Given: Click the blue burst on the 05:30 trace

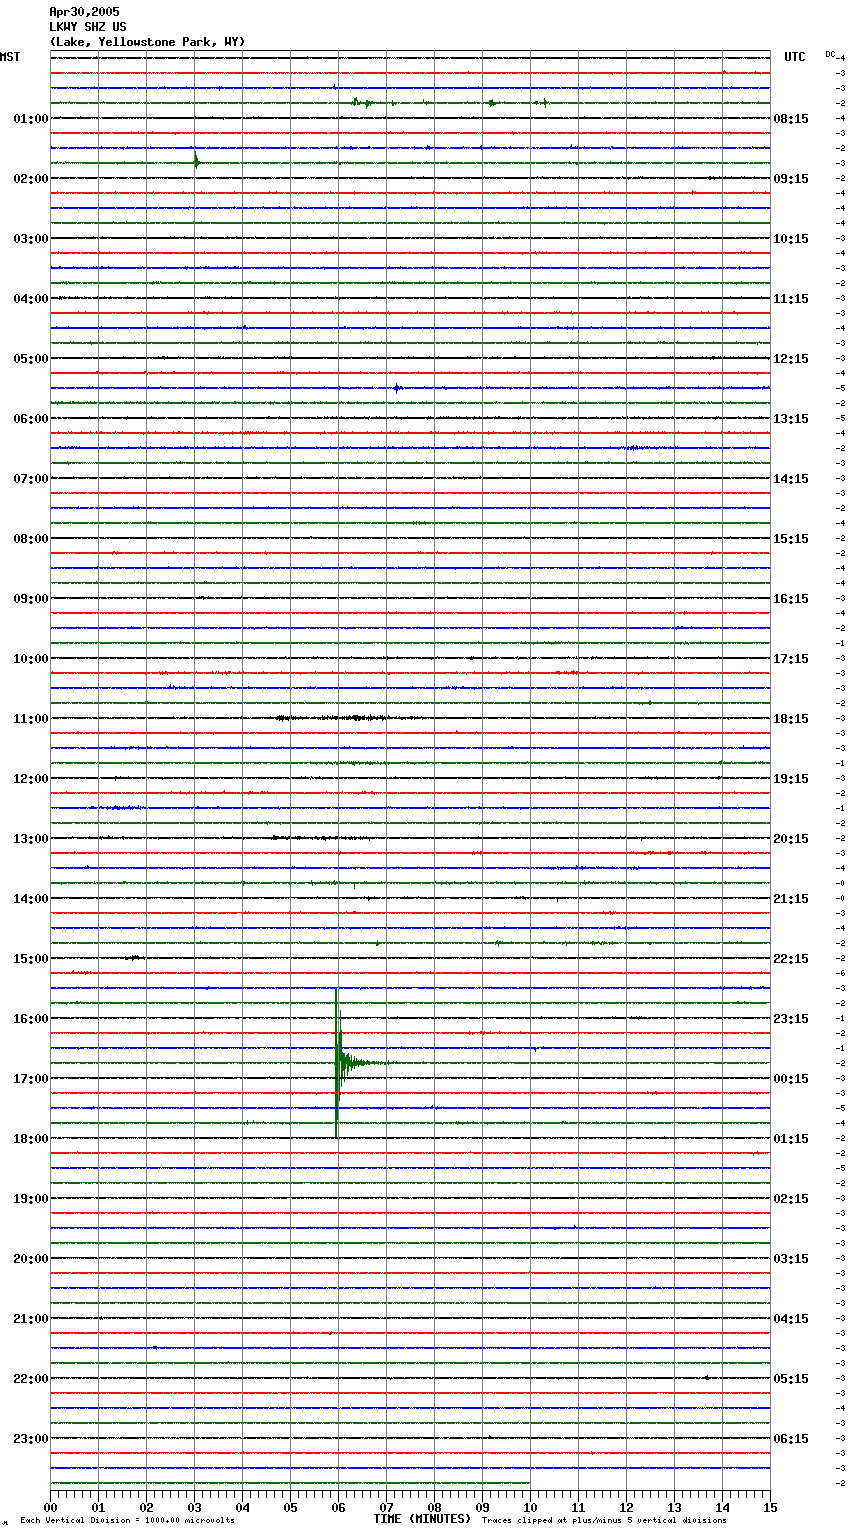Looking at the screenshot, I should coord(397,388).
